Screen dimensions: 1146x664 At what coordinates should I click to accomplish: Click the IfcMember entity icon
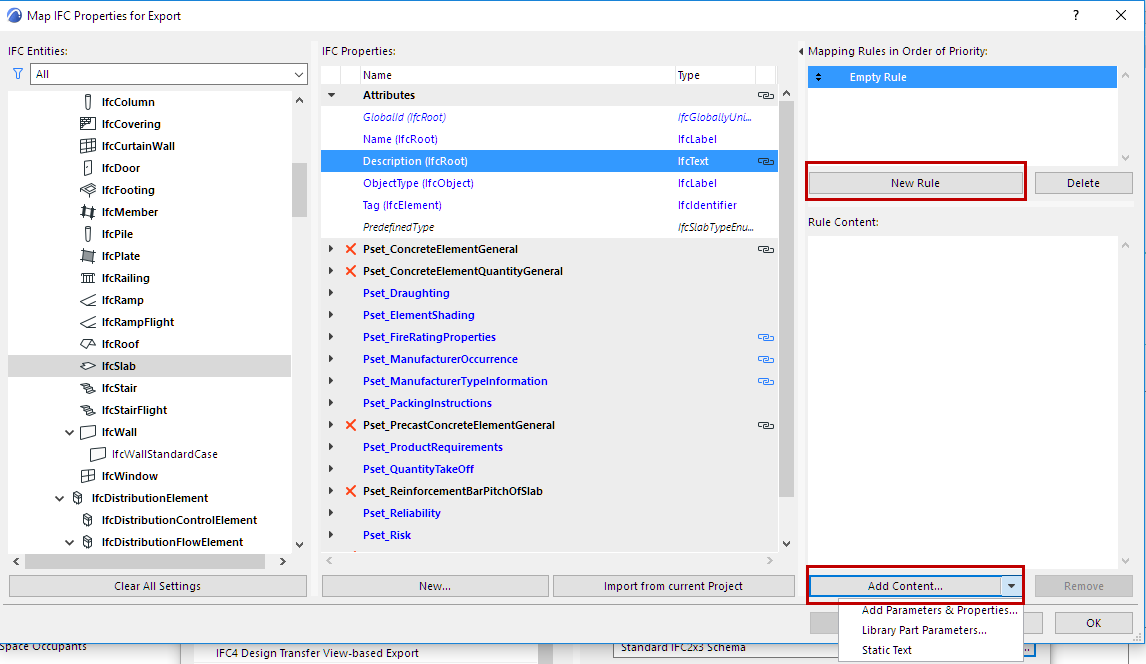click(x=88, y=211)
